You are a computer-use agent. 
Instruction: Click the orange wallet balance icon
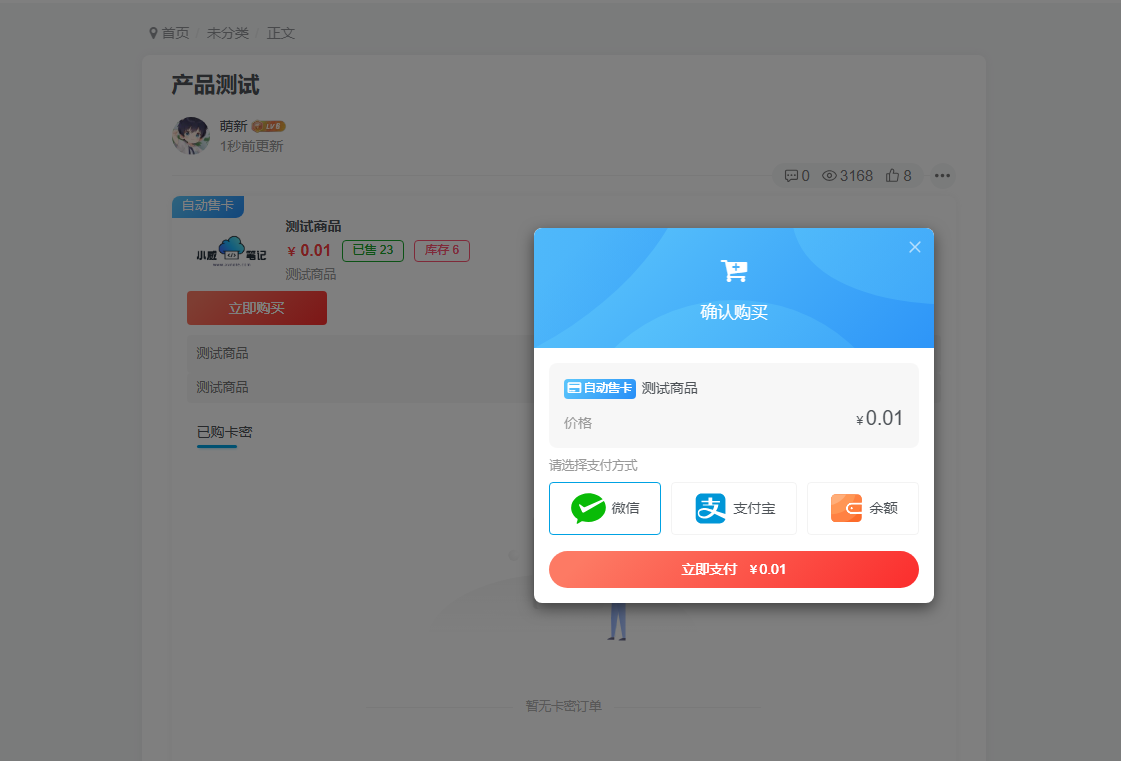(x=846, y=508)
